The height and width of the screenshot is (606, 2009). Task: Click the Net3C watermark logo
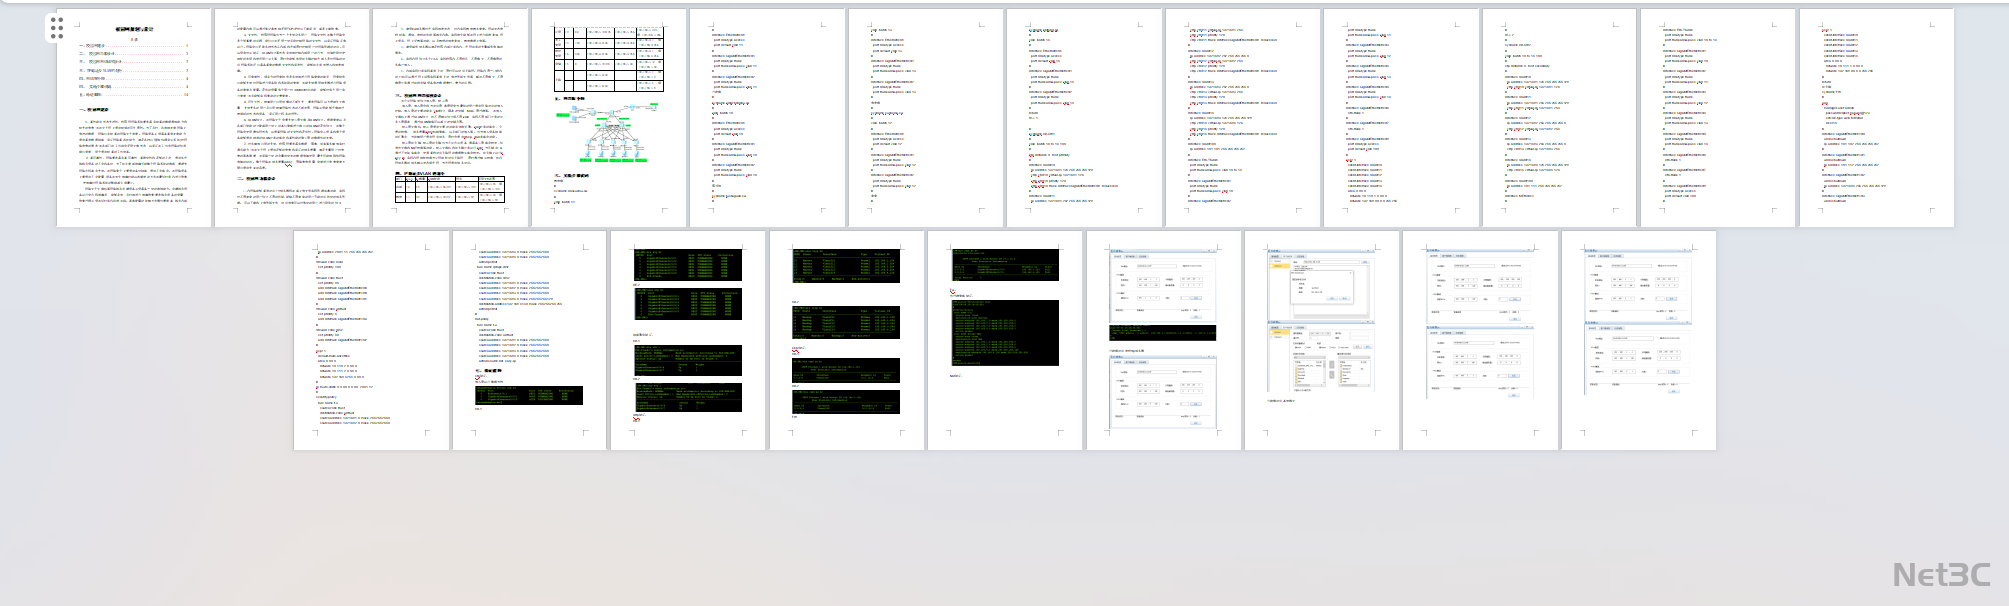click(1941, 575)
